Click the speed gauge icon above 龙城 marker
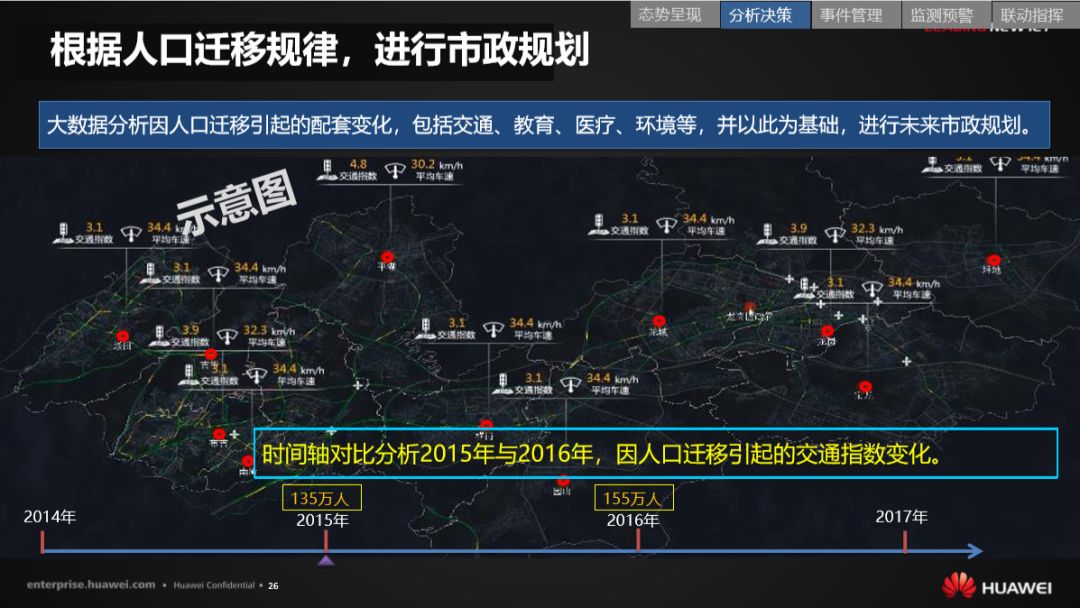 pos(666,225)
